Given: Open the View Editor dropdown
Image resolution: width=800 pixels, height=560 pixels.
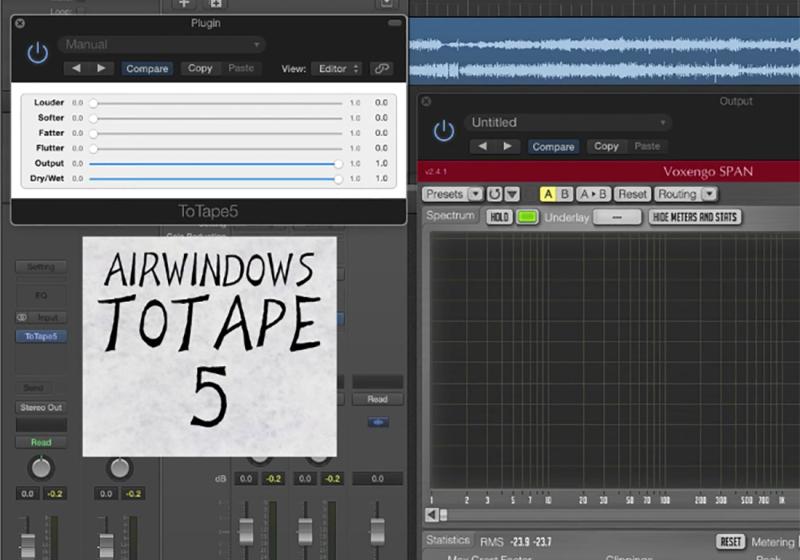Looking at the screenshot, I should point(337,69).
